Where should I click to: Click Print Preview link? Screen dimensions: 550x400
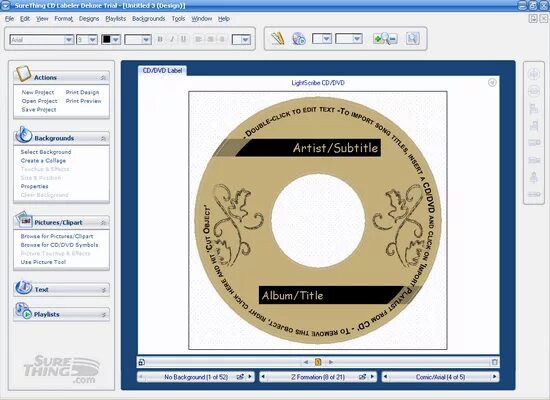point(83,101)
